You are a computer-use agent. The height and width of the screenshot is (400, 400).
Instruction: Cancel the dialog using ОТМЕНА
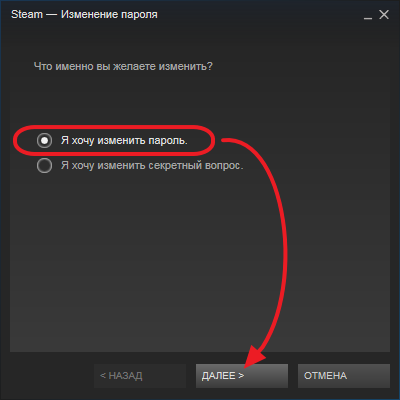tap(344, 376)
